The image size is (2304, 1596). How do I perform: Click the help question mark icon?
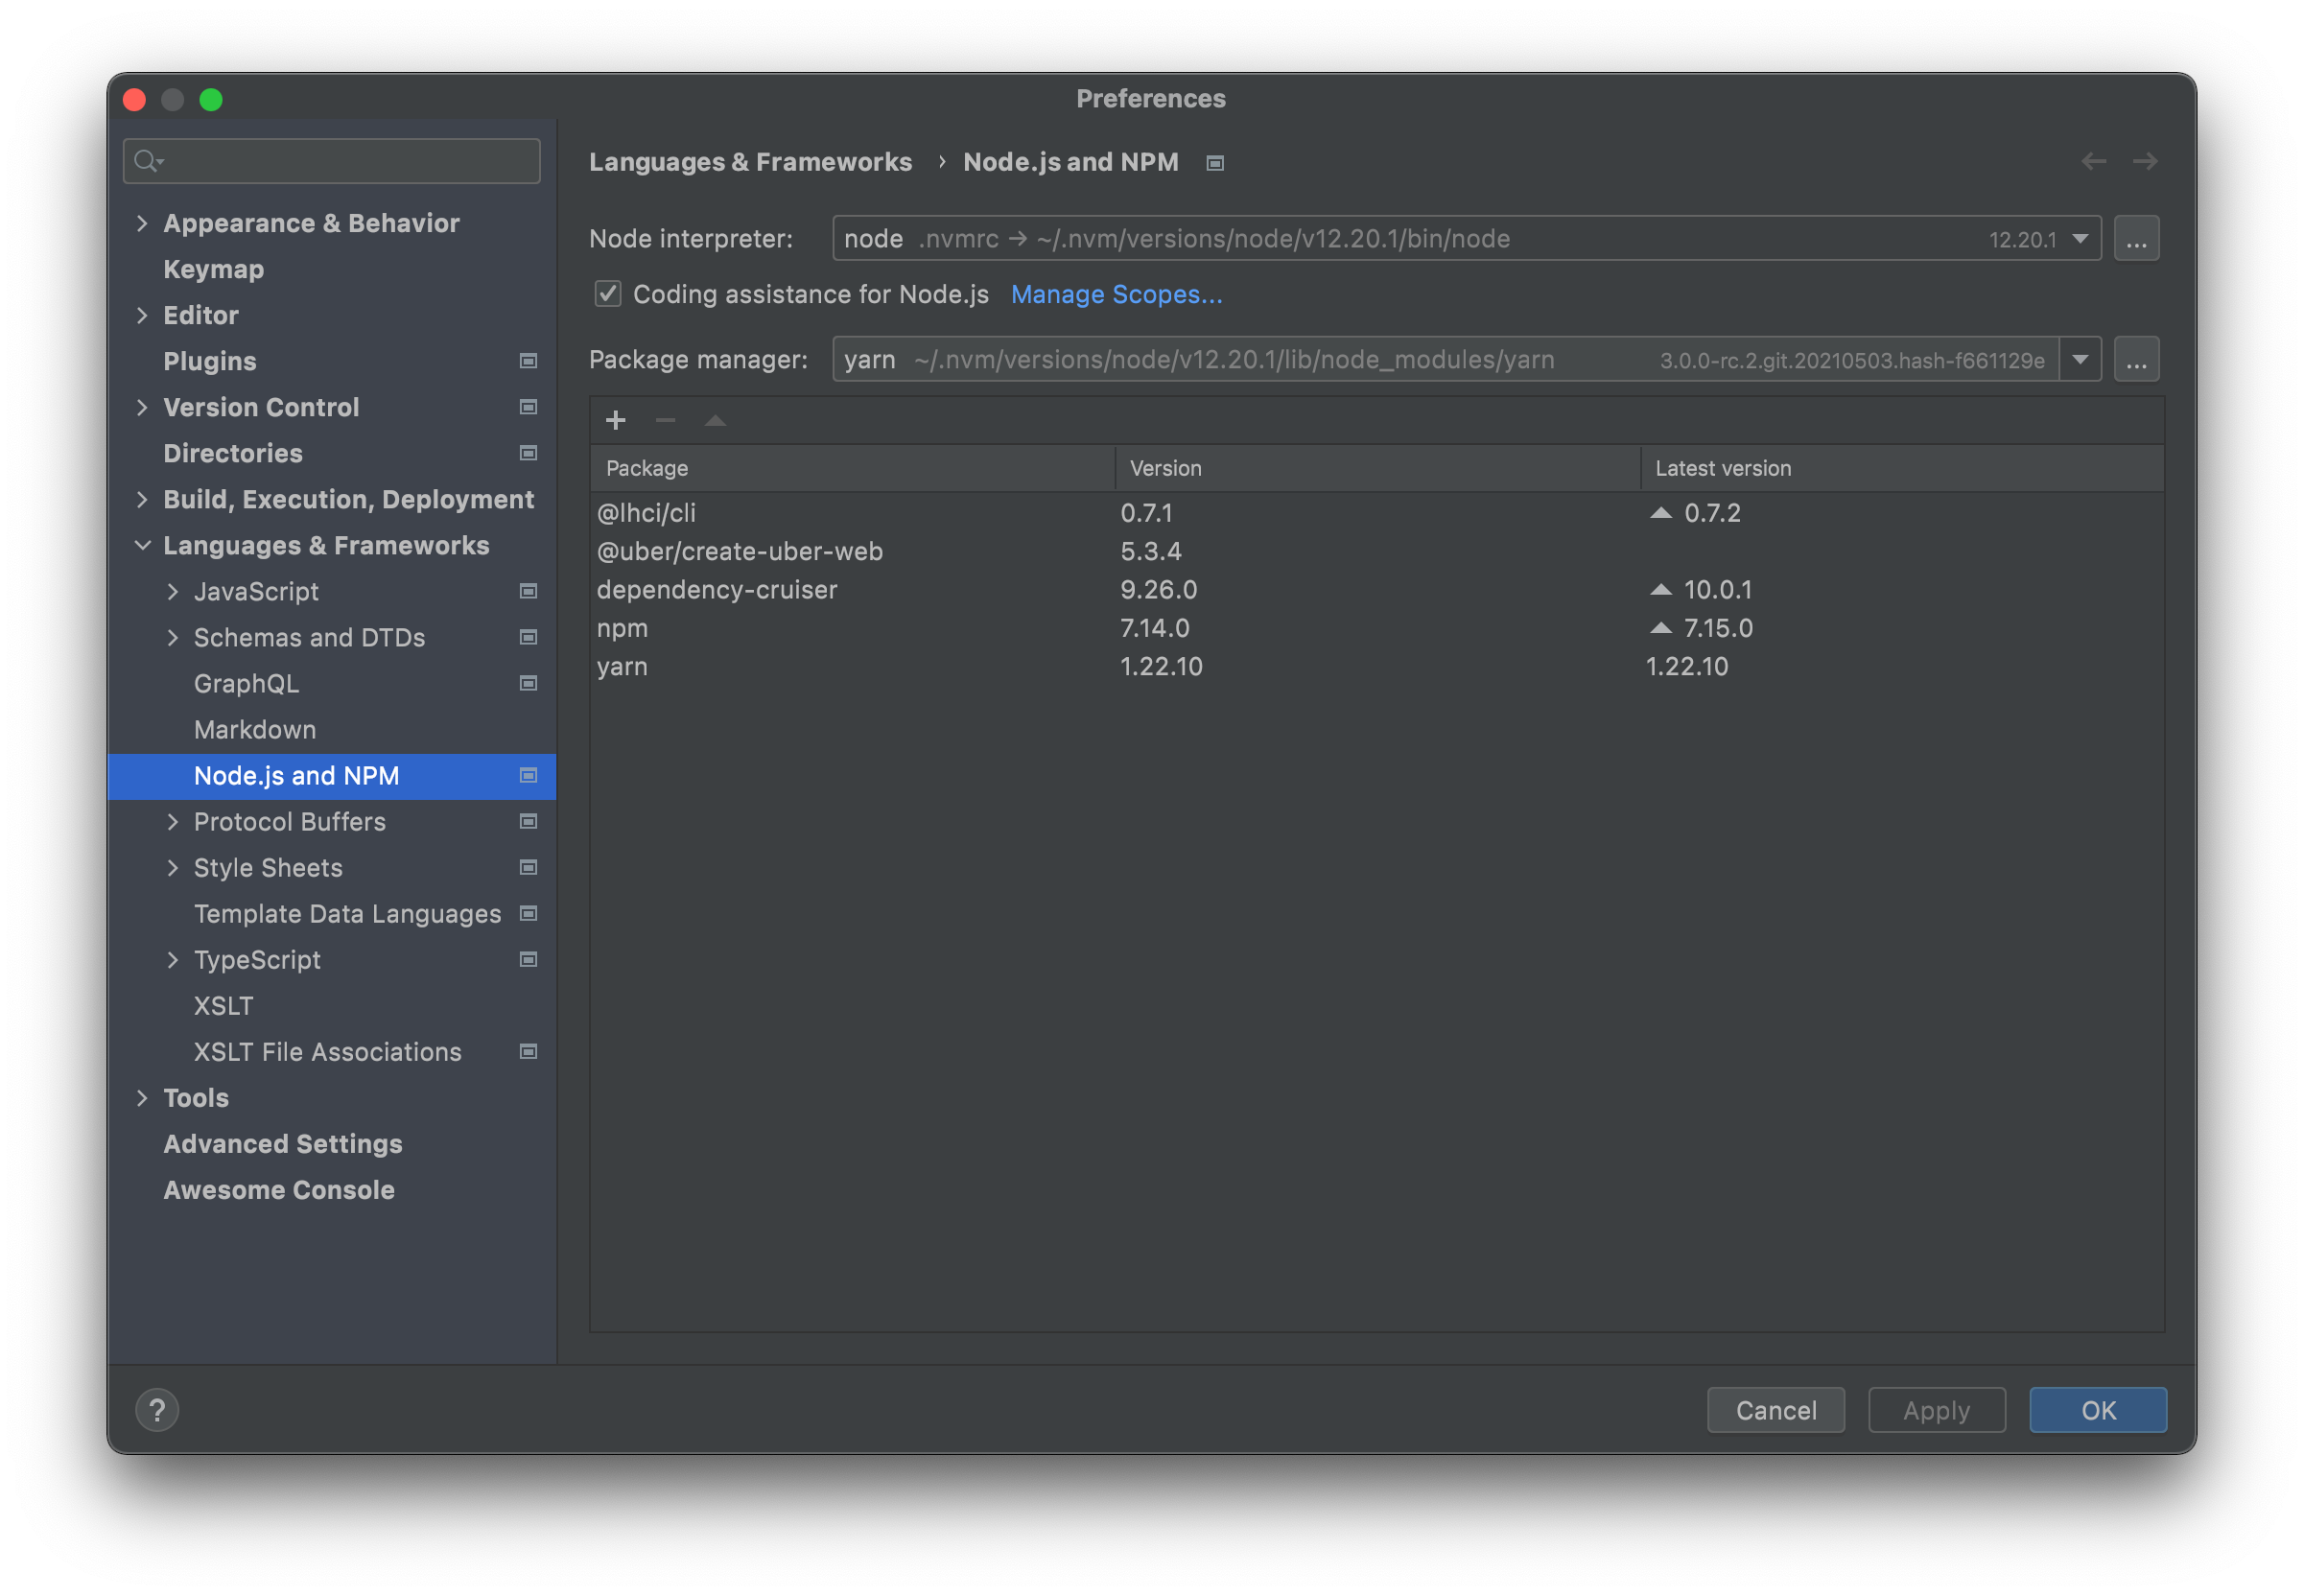pos(157,1409)
